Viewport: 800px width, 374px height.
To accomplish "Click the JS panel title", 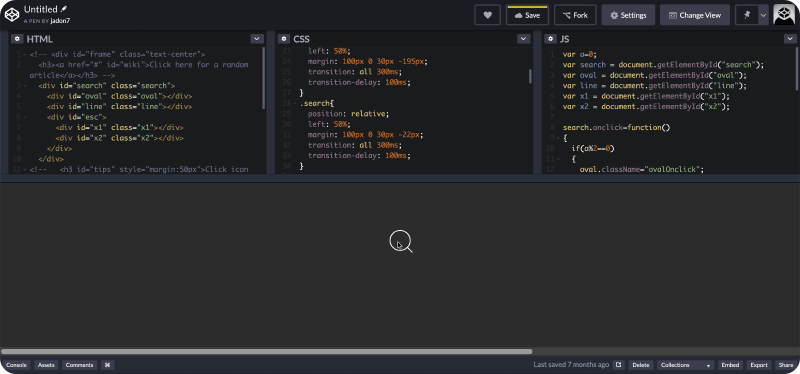I will 564,39.
